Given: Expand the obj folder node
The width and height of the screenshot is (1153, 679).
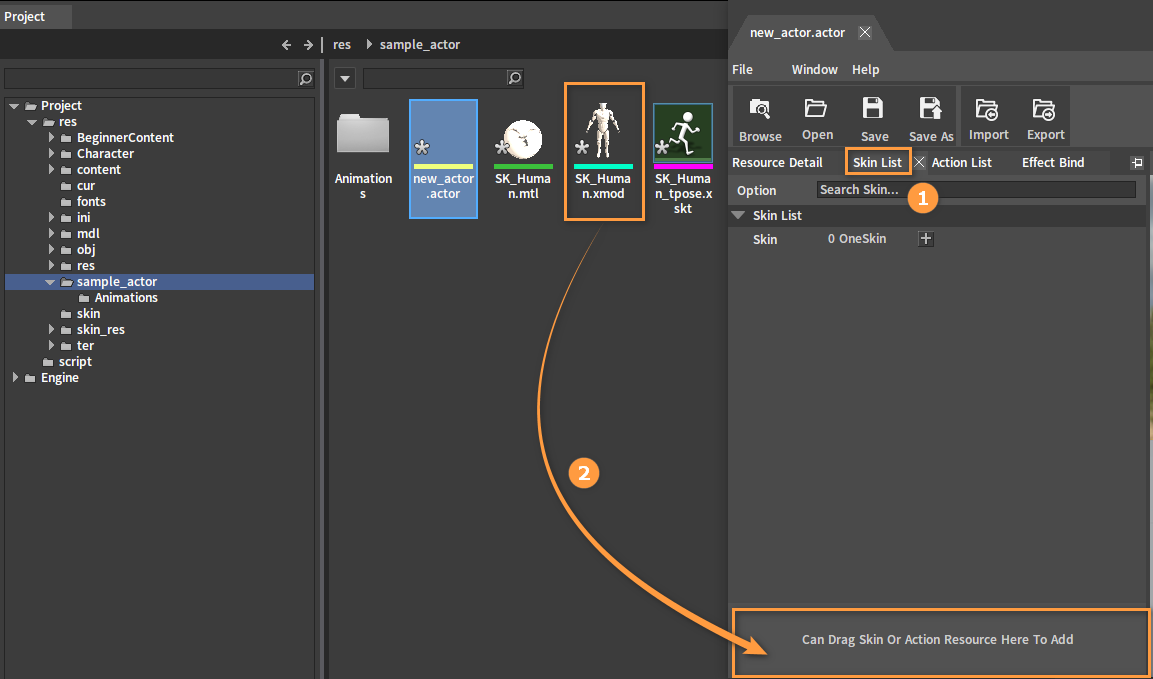Looking at the screenshot, I should pyautogui.click(x=51, y=250).
